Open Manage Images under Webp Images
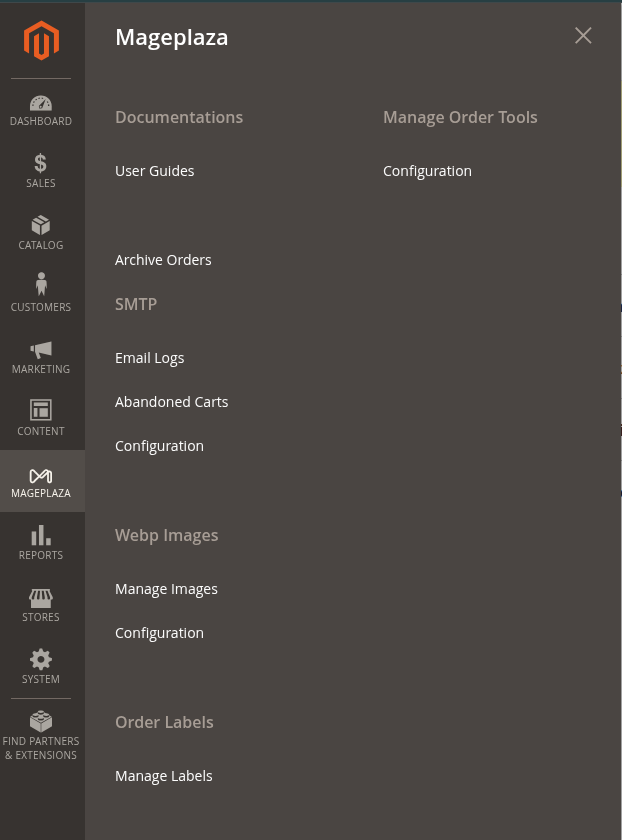 coord(166,589)
